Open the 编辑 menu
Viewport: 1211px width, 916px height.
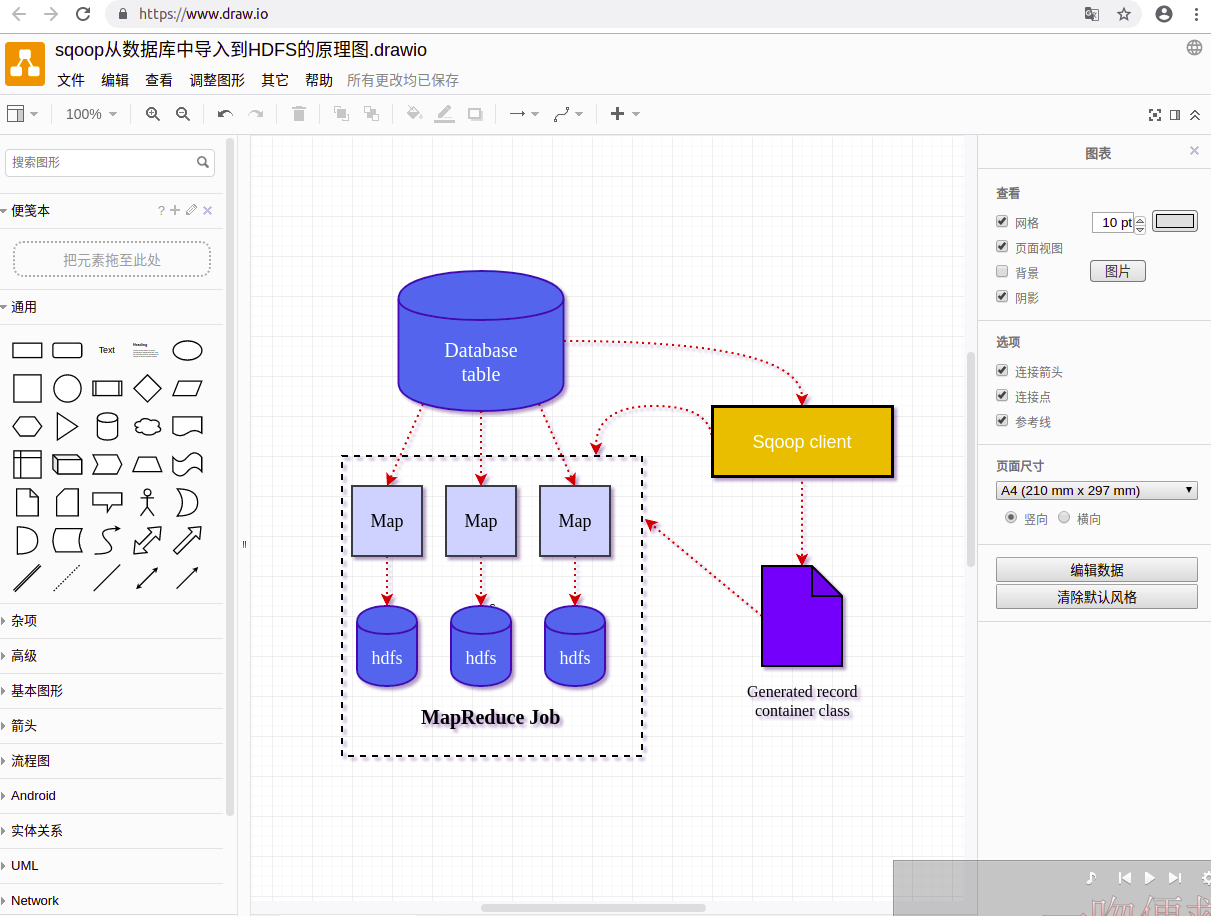[x=114, y=80]
